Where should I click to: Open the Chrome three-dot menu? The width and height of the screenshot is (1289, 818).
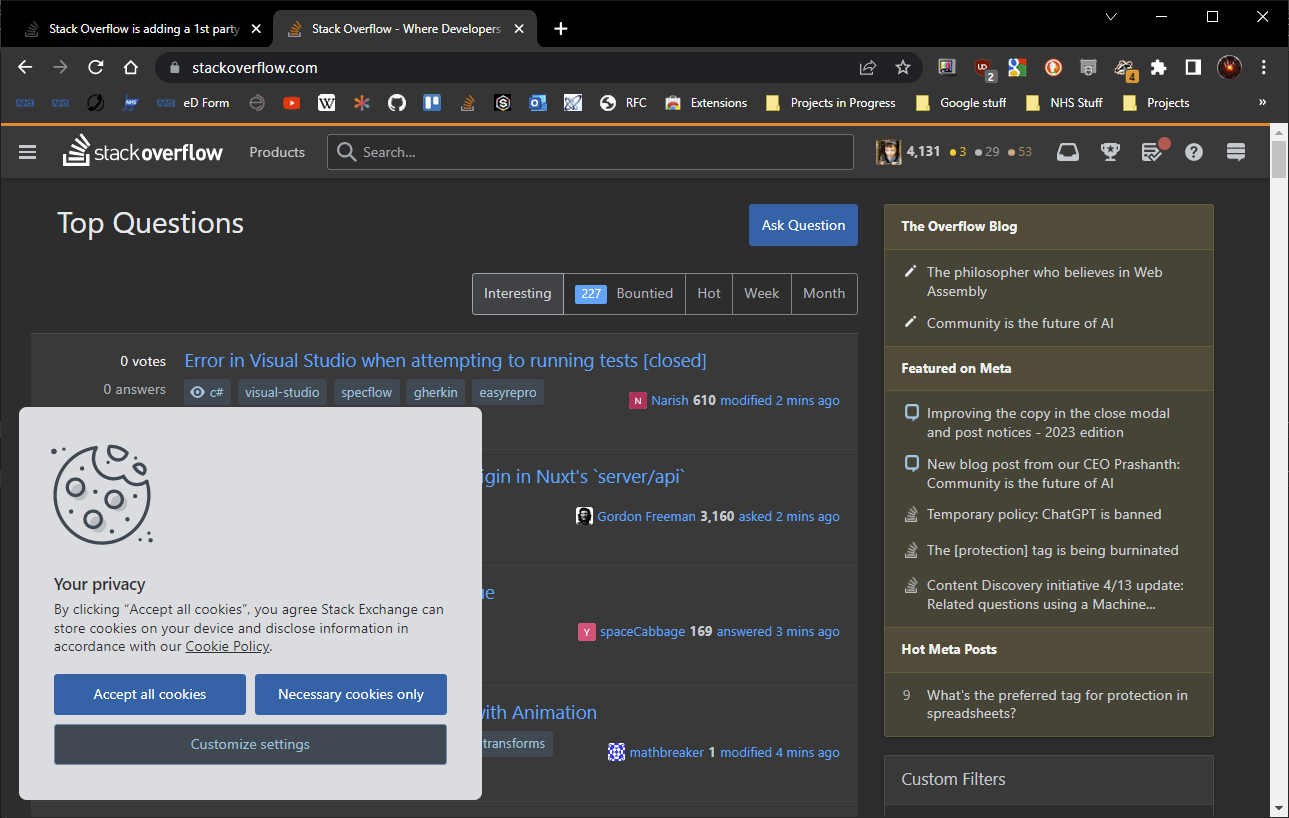coord(1264,67)
